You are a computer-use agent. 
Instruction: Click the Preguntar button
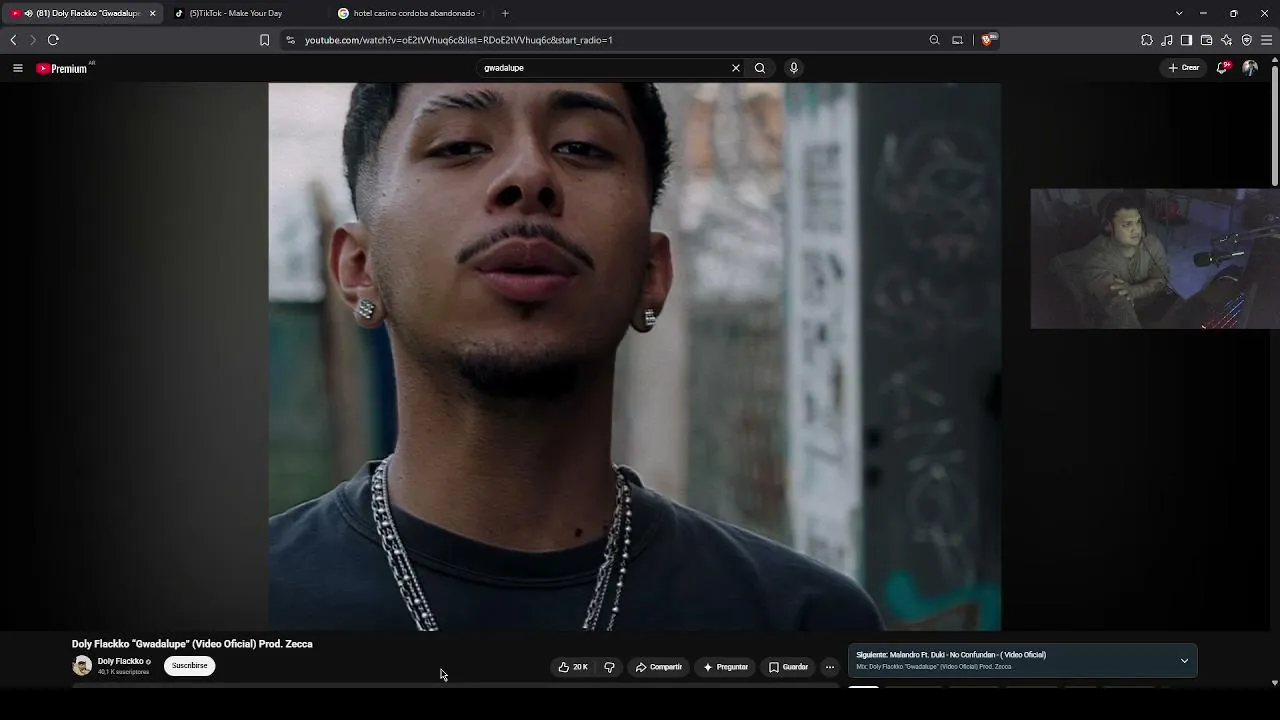726,667
